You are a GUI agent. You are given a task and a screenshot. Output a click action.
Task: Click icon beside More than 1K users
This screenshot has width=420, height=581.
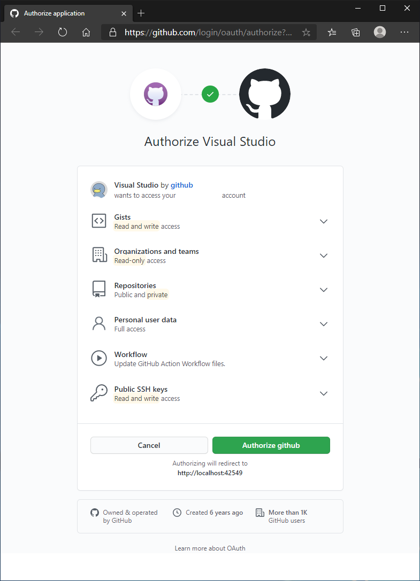(x=260, y=512)
